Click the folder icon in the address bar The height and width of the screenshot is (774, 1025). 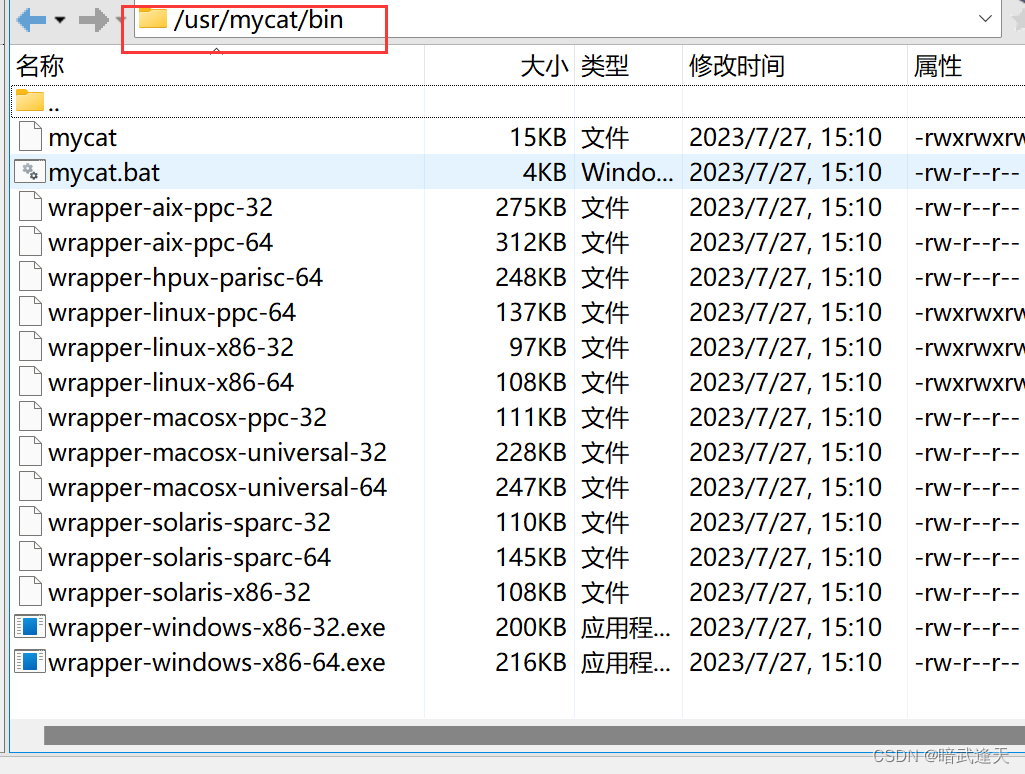(x=153, y=18)
